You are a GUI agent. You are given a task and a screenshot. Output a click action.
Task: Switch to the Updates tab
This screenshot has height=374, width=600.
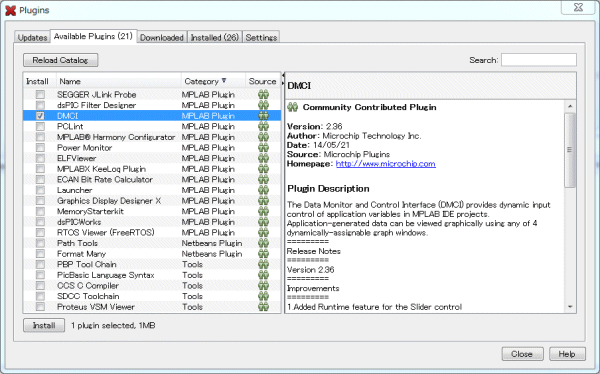click(32, 38)
